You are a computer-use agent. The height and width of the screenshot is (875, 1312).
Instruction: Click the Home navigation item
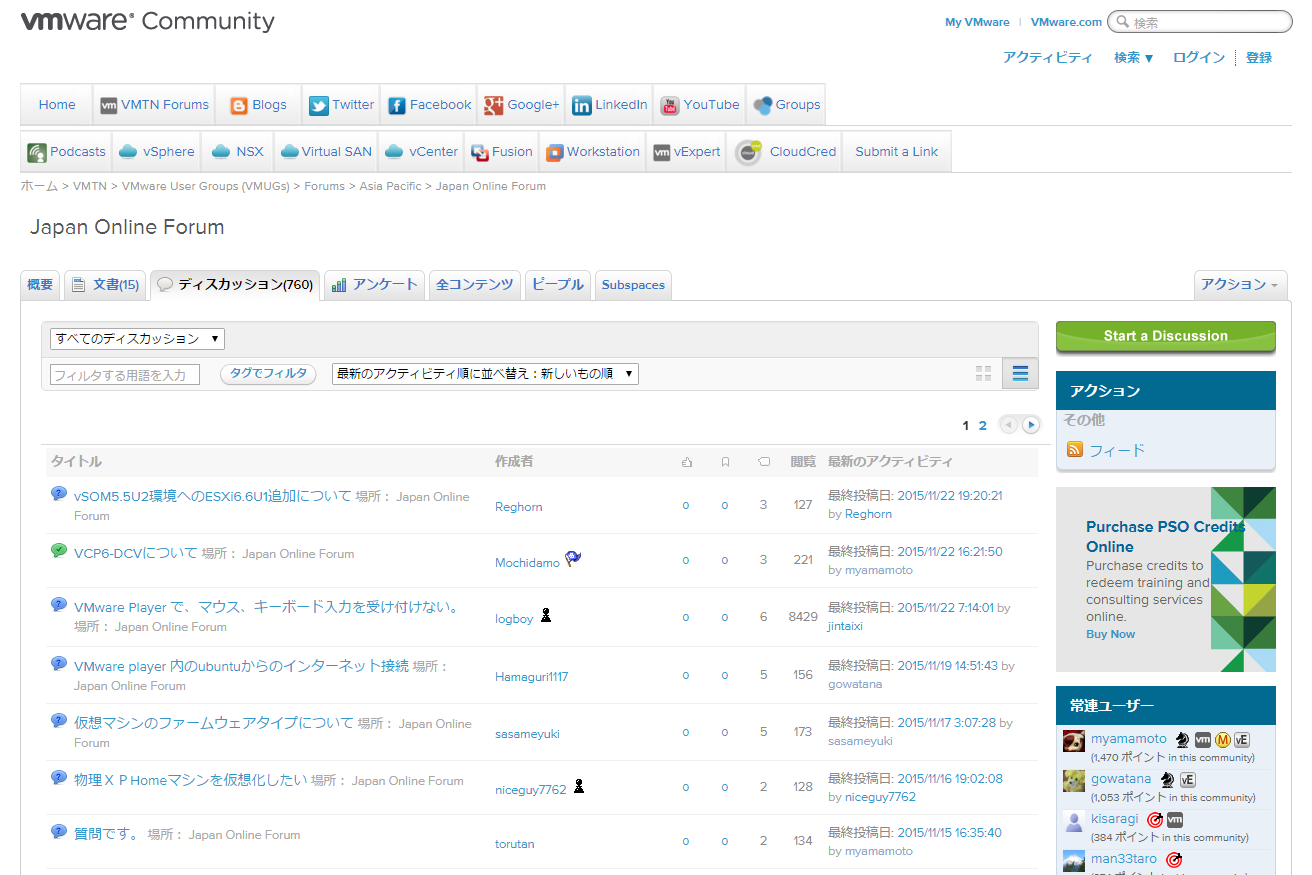(57, 105)
